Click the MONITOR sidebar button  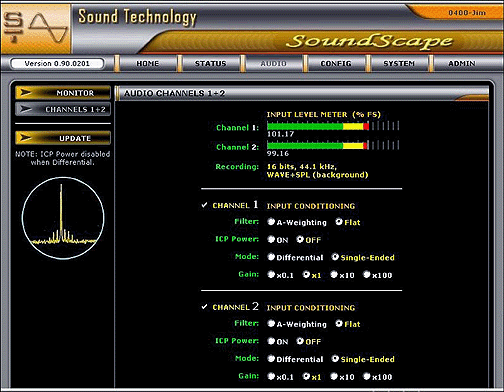click(63, 93)
